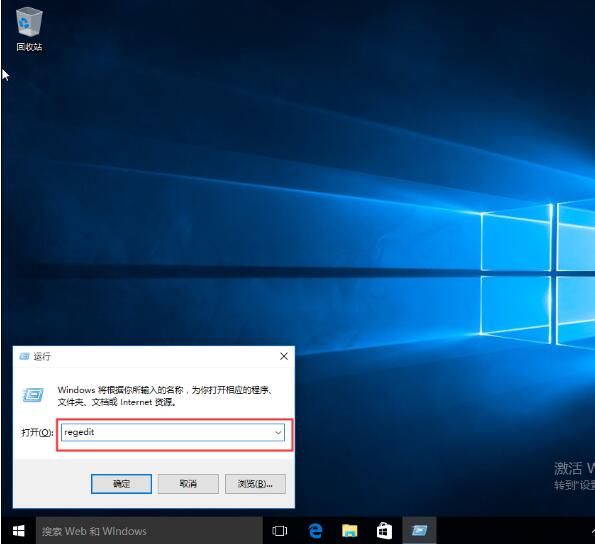Click the 打开(O): label
This screenshot has width=595, height=544.
pos(37,432)
